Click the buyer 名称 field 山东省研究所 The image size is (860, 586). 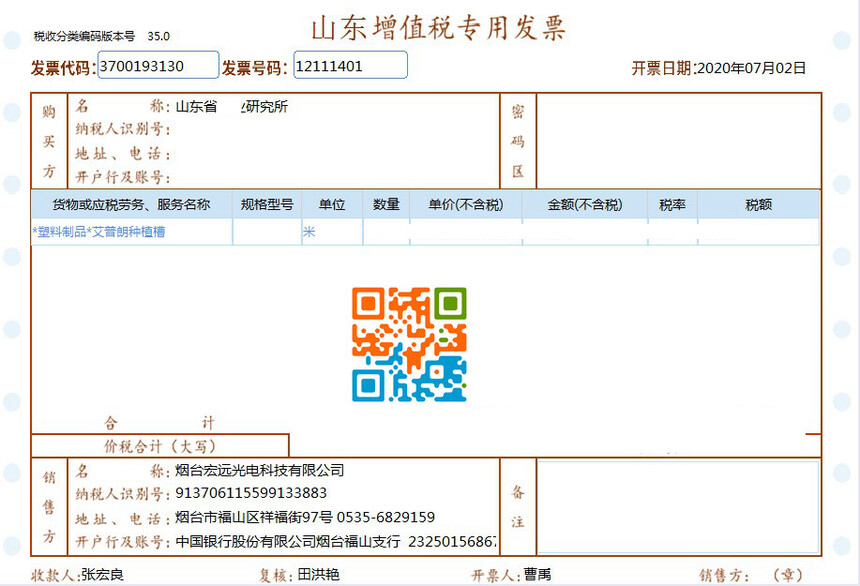(232, 107)
